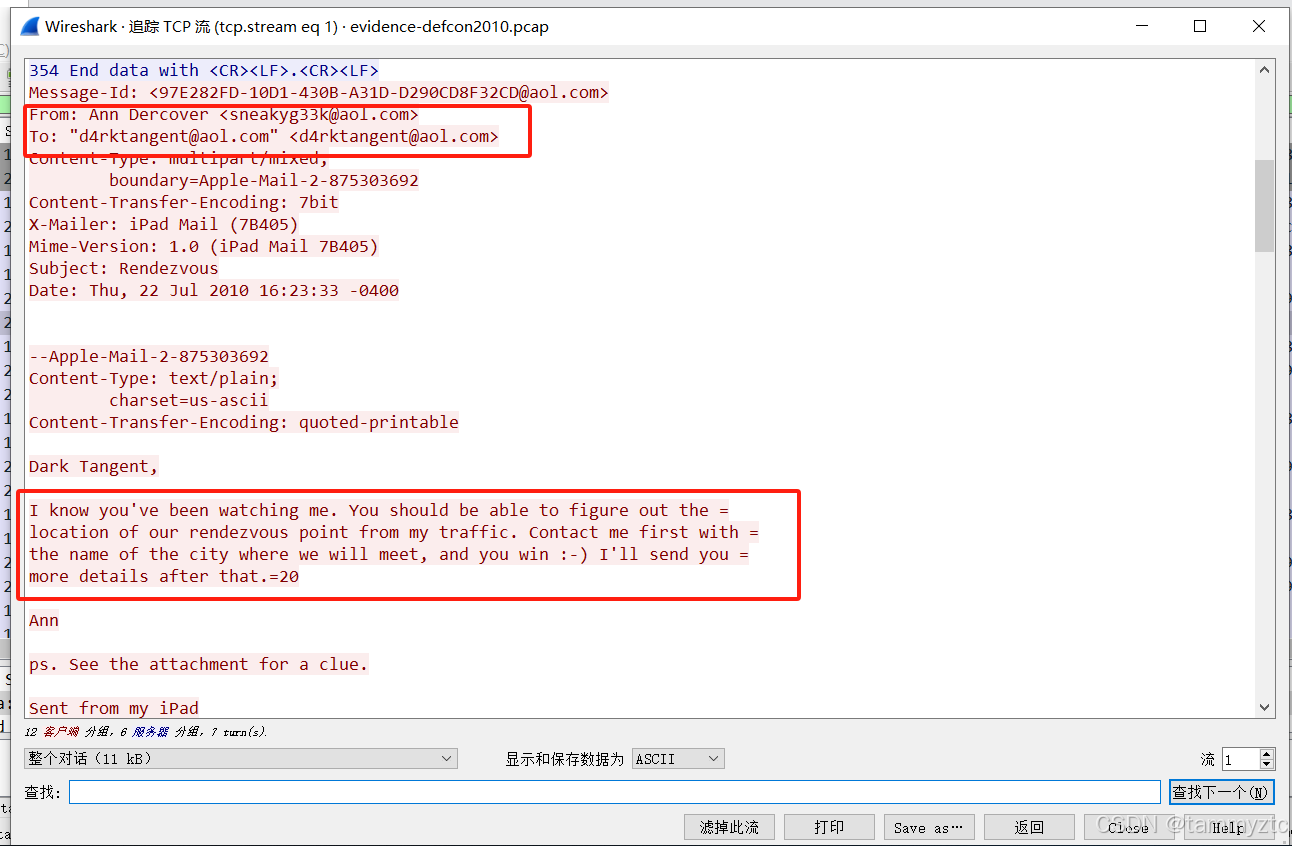Click the vertical scrollbar down arrow
This screenshot has width=1292, height=846.
coord(1265,706)
